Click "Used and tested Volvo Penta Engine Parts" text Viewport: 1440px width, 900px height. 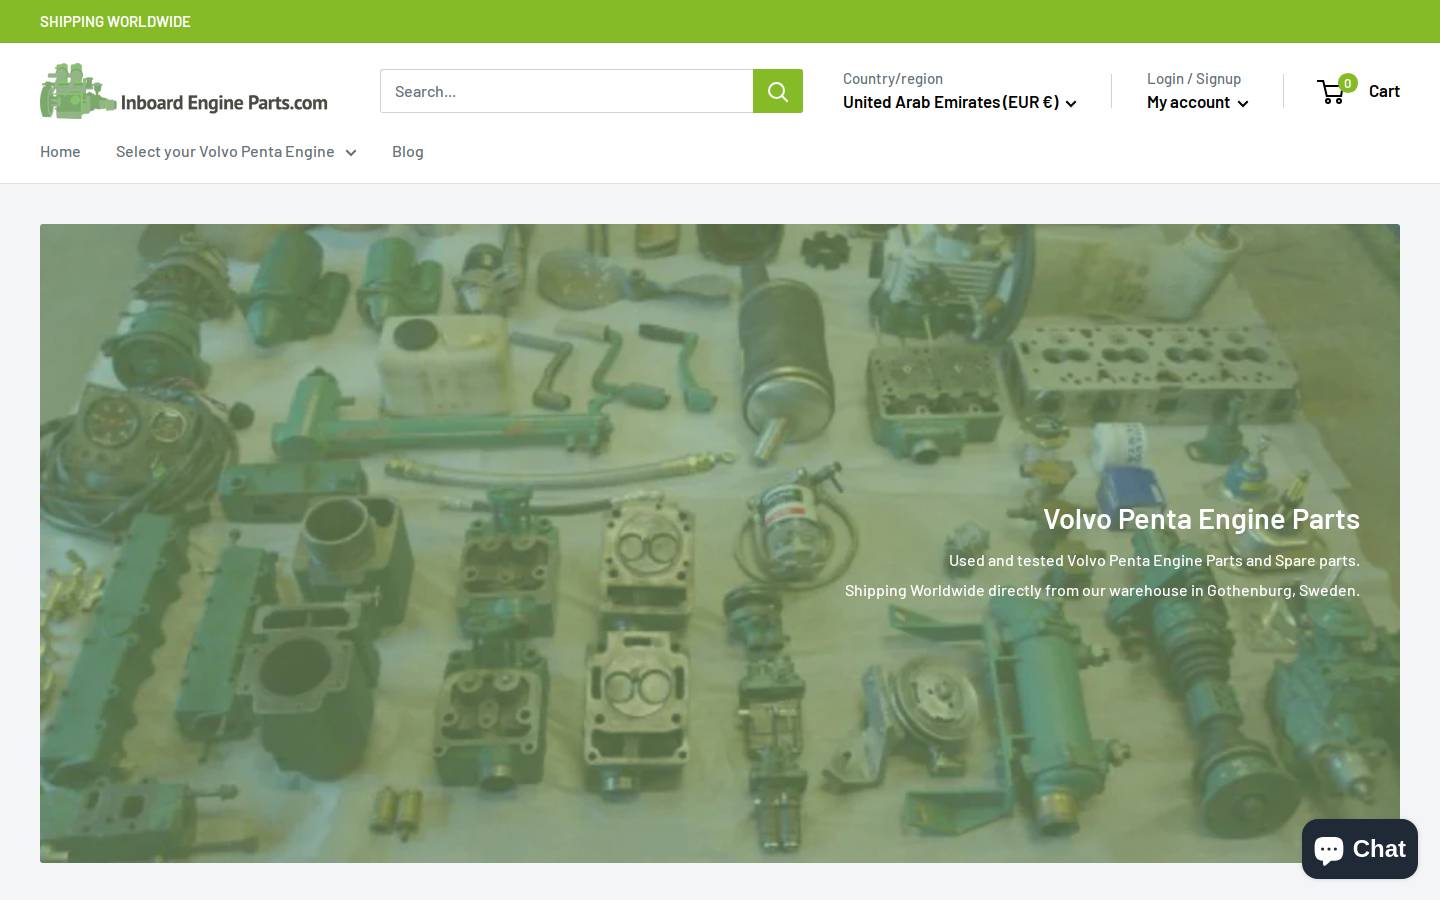click(1095, 560)
